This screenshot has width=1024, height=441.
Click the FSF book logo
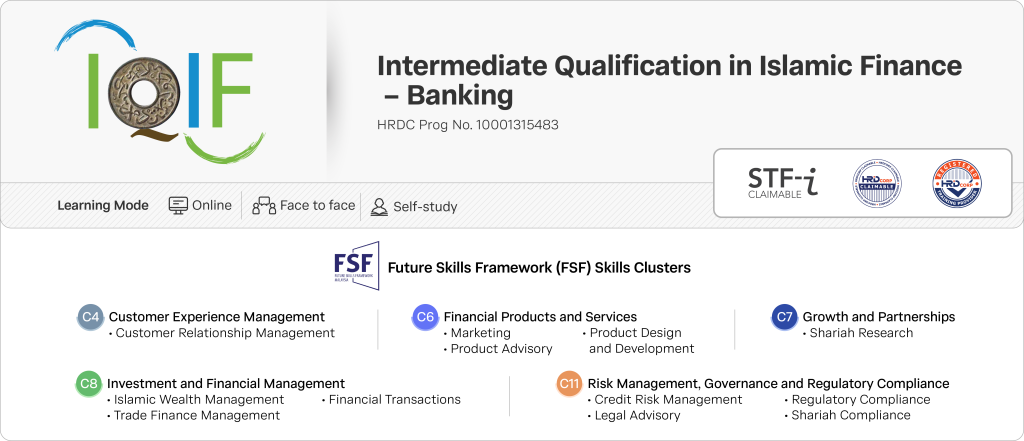pyautogui.click(x=356, y=267)
